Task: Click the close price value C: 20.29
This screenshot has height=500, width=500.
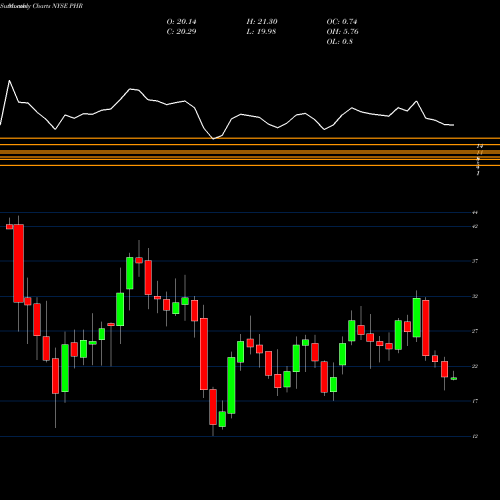Action: click(x=181, y=32)
